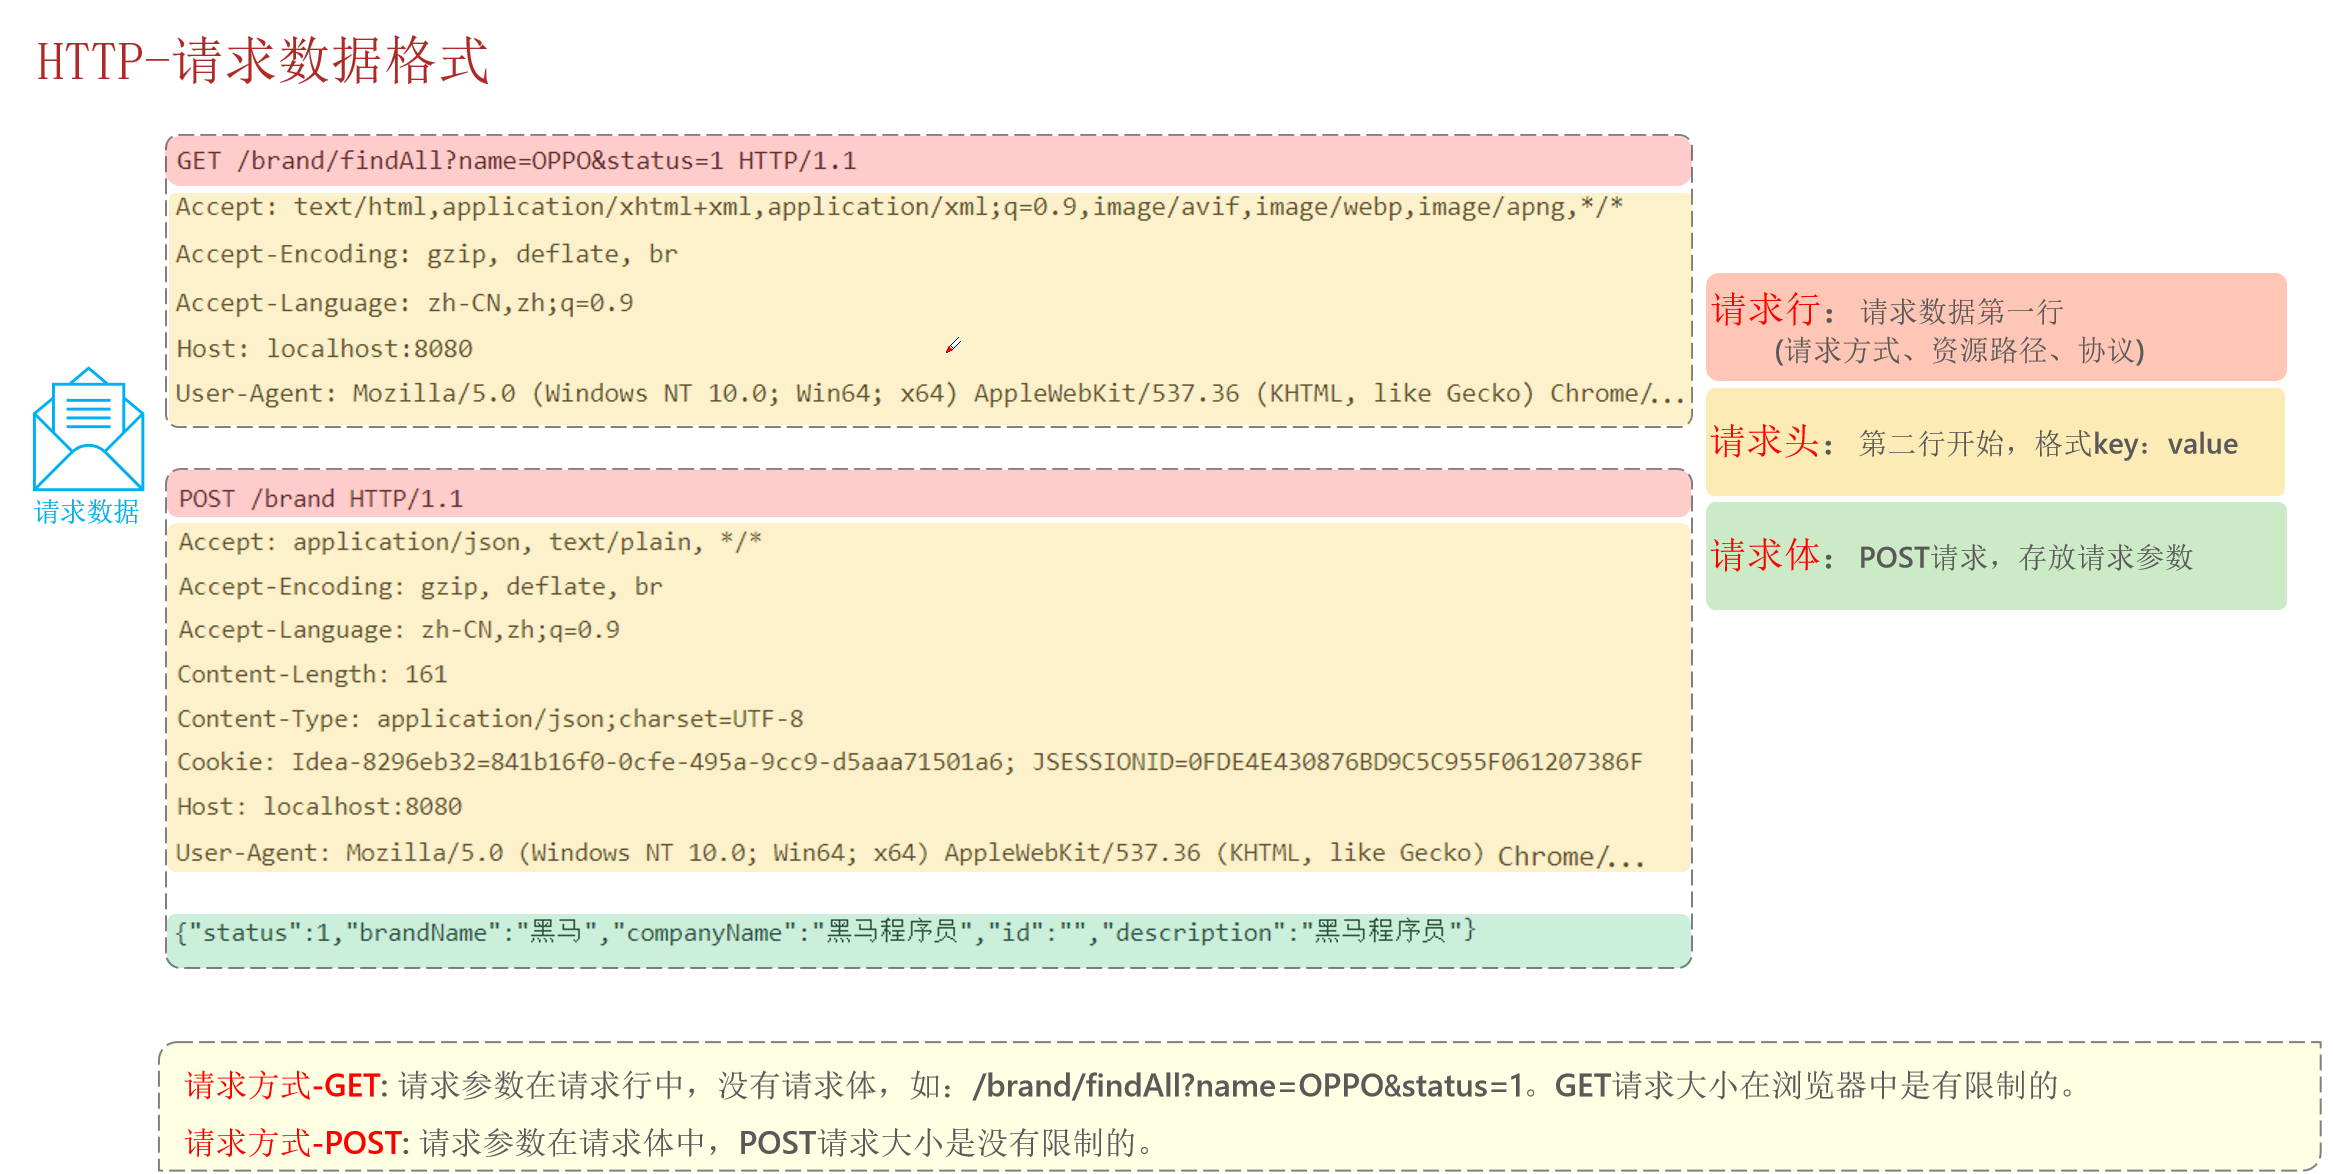Viewport: 2333px width, 1174px height.
Task: Click the pink '请求行' legend box
Action: coord(1995,328)
